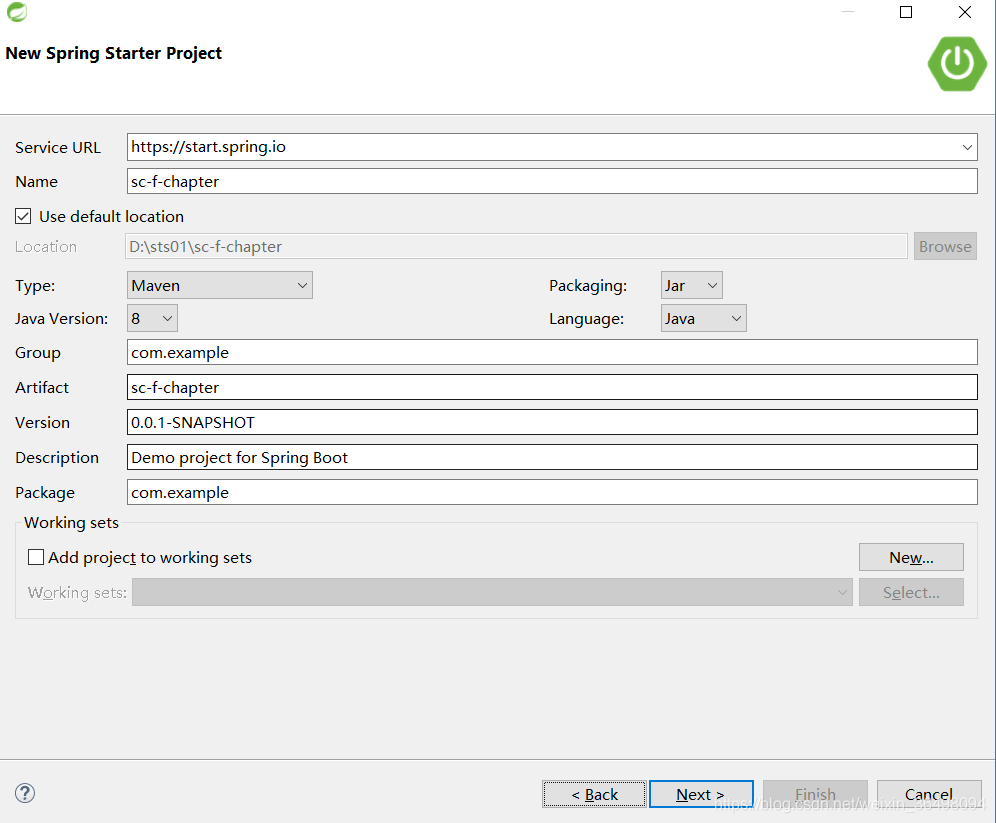Click the "Language:" label

click(x=586, y=319)
